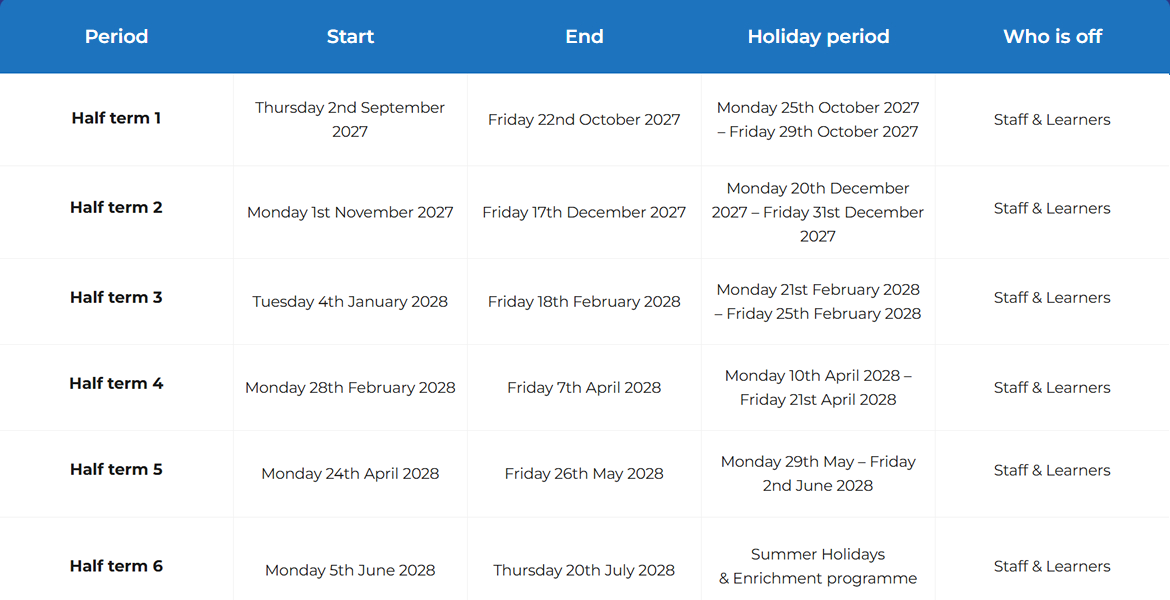Click the Summer Holidays & Enrichment programme cell

(818, 566)
